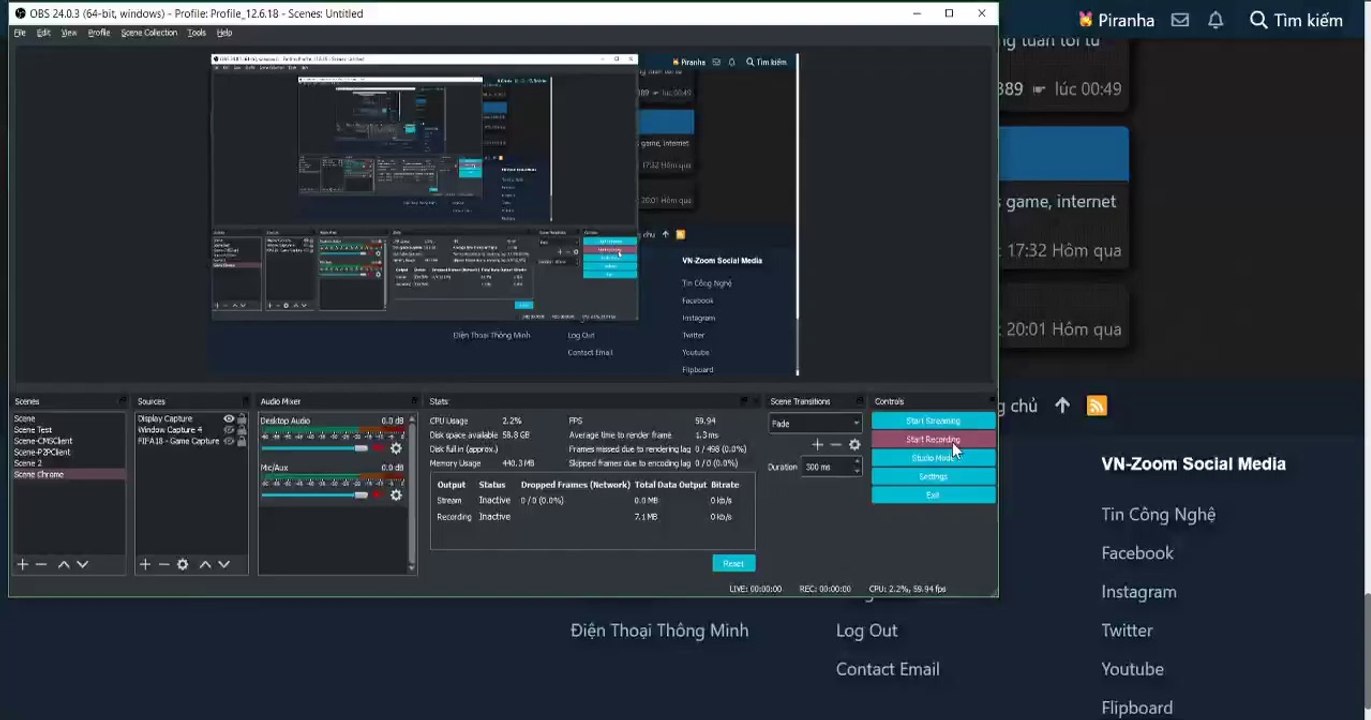Click the Start Streaming button
This screenshot has width=1371, height=720.
[934, 421]
